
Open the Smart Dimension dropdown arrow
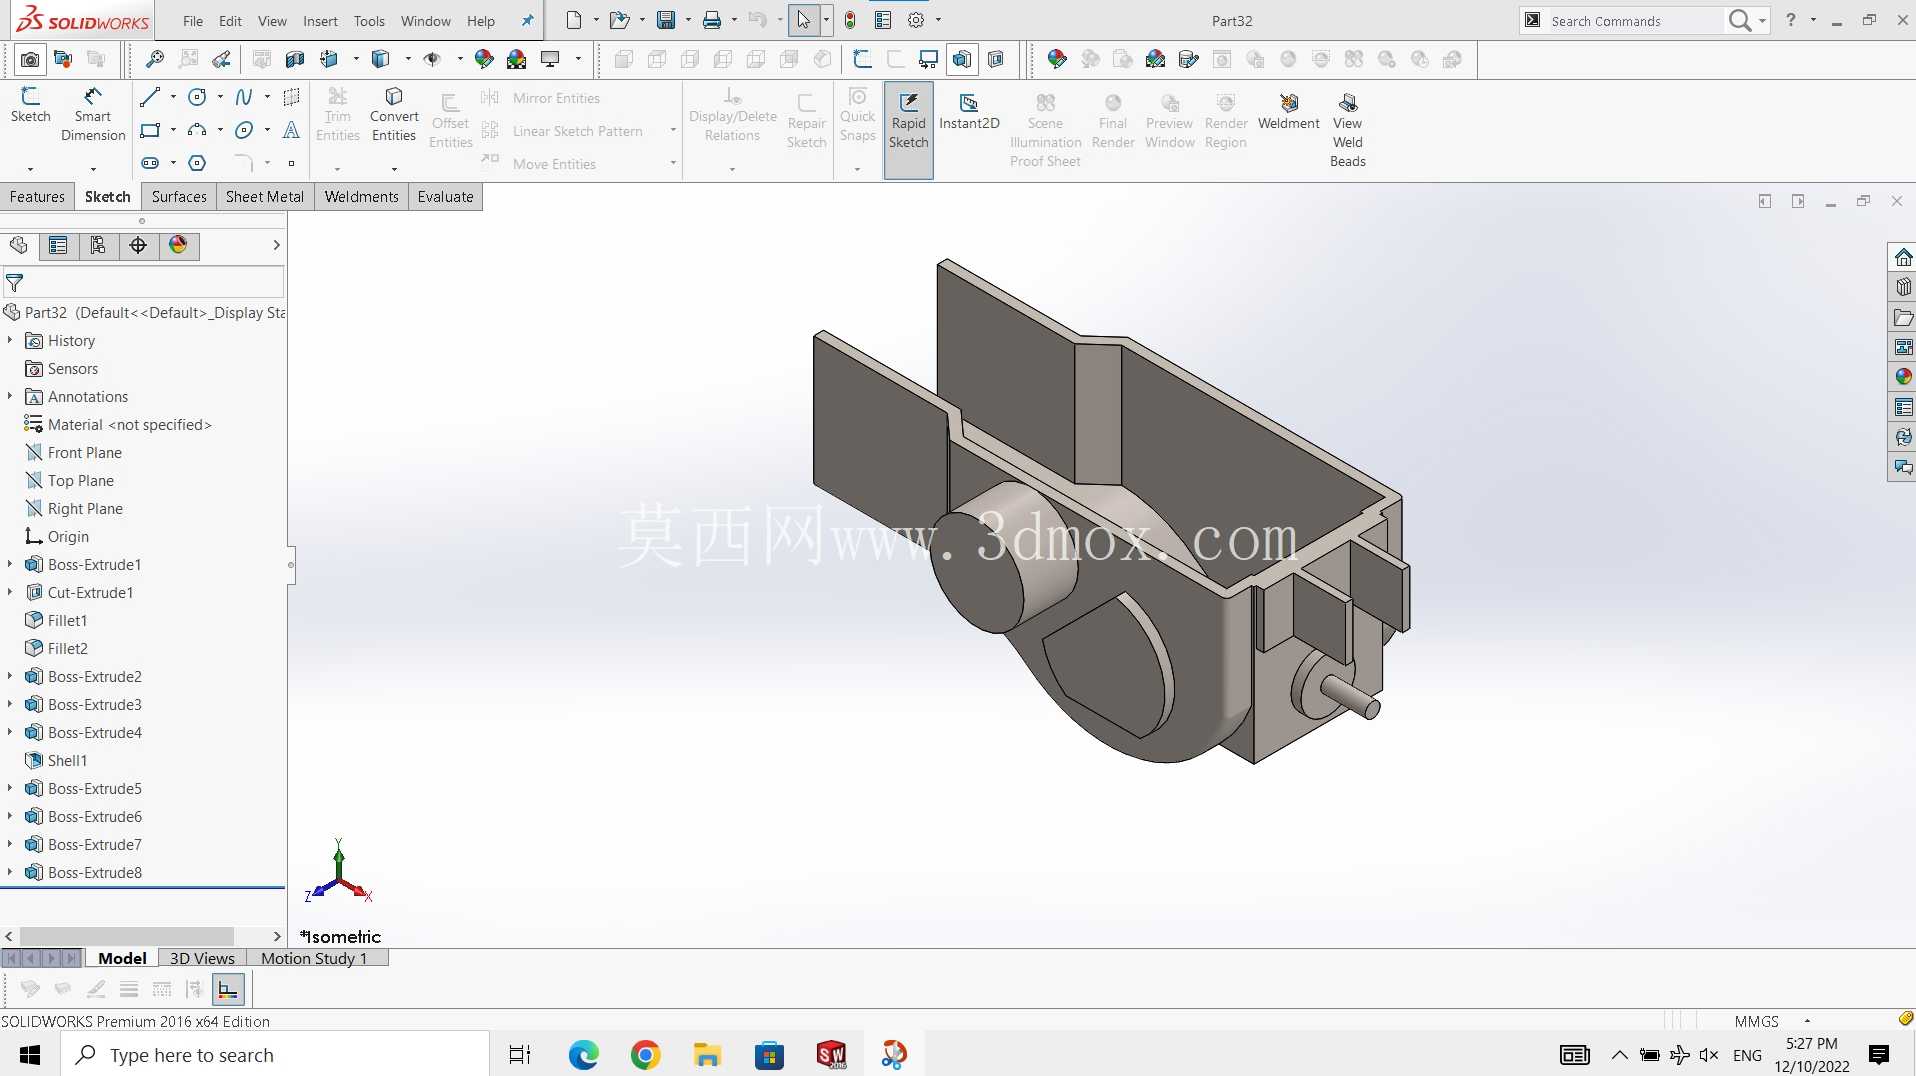pos(93,168)
